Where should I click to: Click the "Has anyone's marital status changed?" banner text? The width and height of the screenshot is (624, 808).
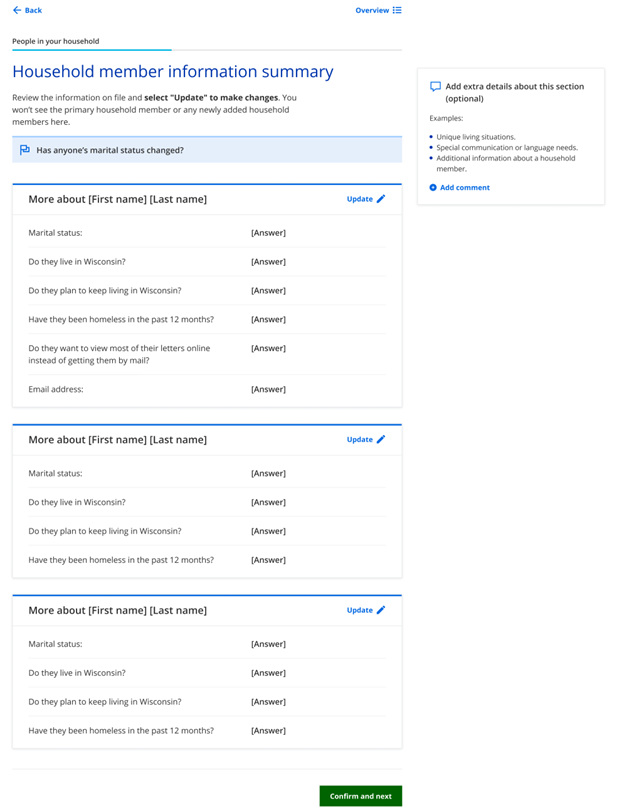pos(110,150)
